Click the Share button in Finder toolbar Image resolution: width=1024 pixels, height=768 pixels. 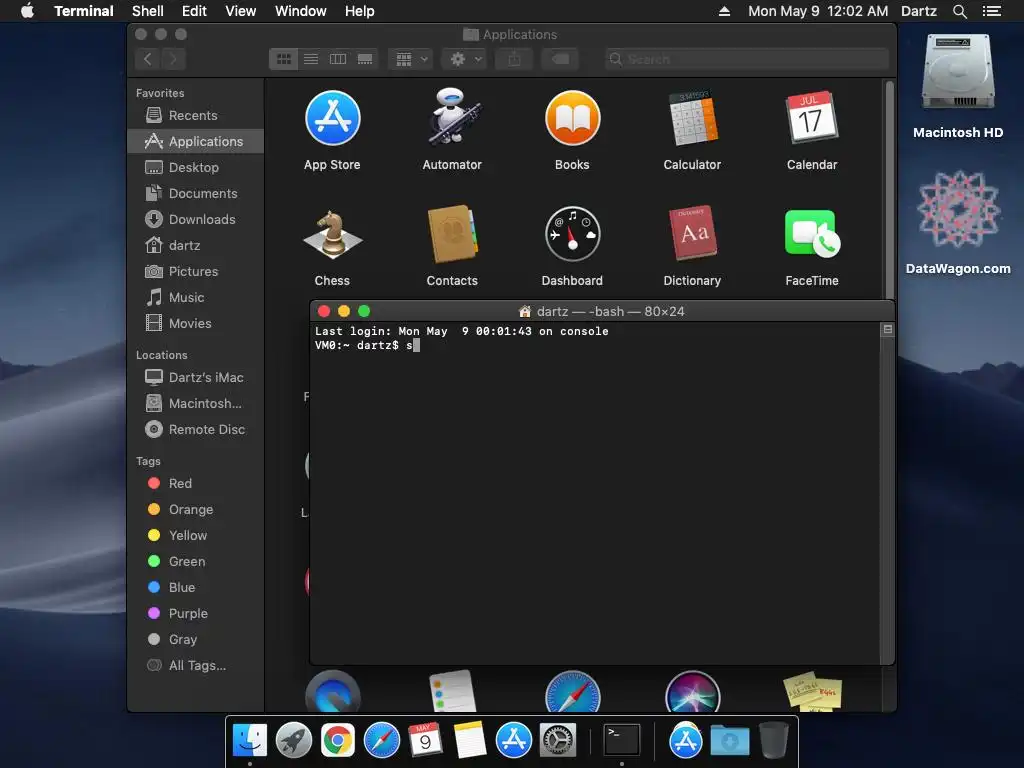coord(515,59)
